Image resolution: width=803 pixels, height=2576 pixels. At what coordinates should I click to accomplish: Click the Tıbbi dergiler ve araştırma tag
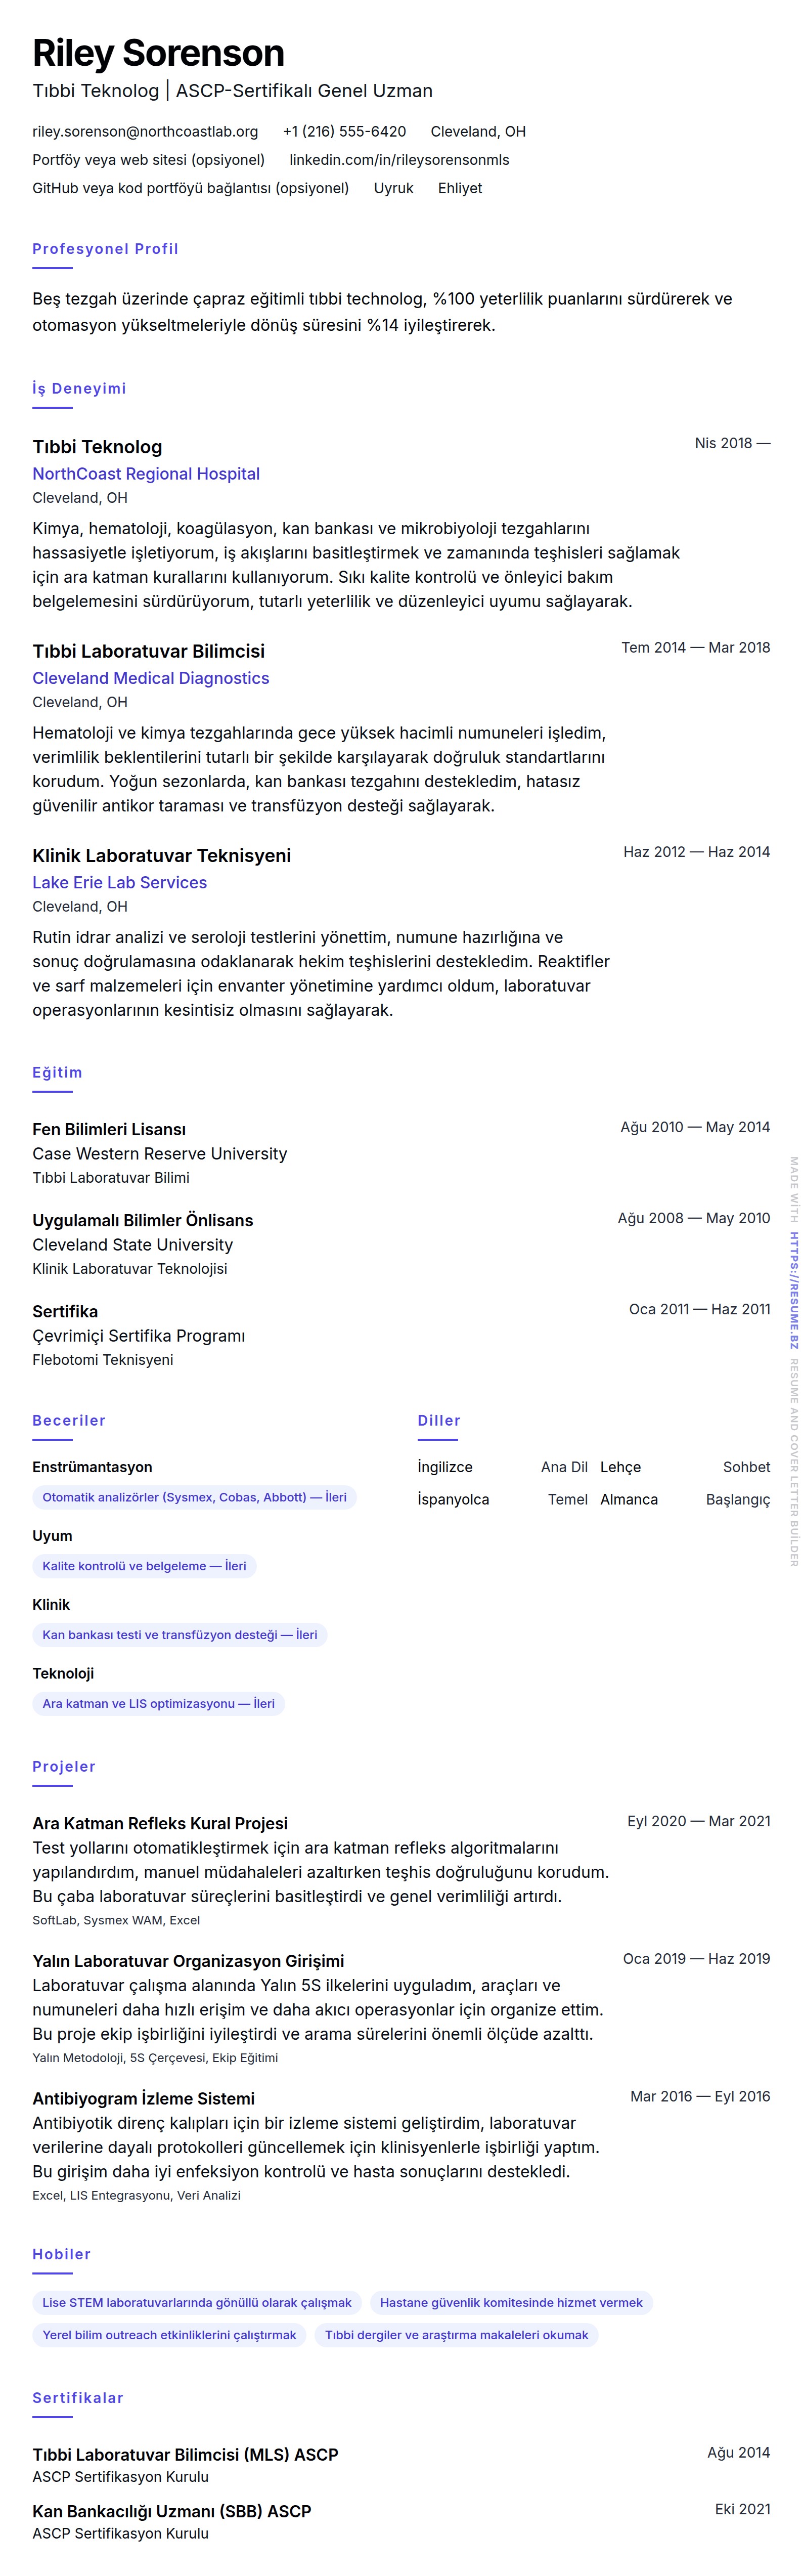456,2335
